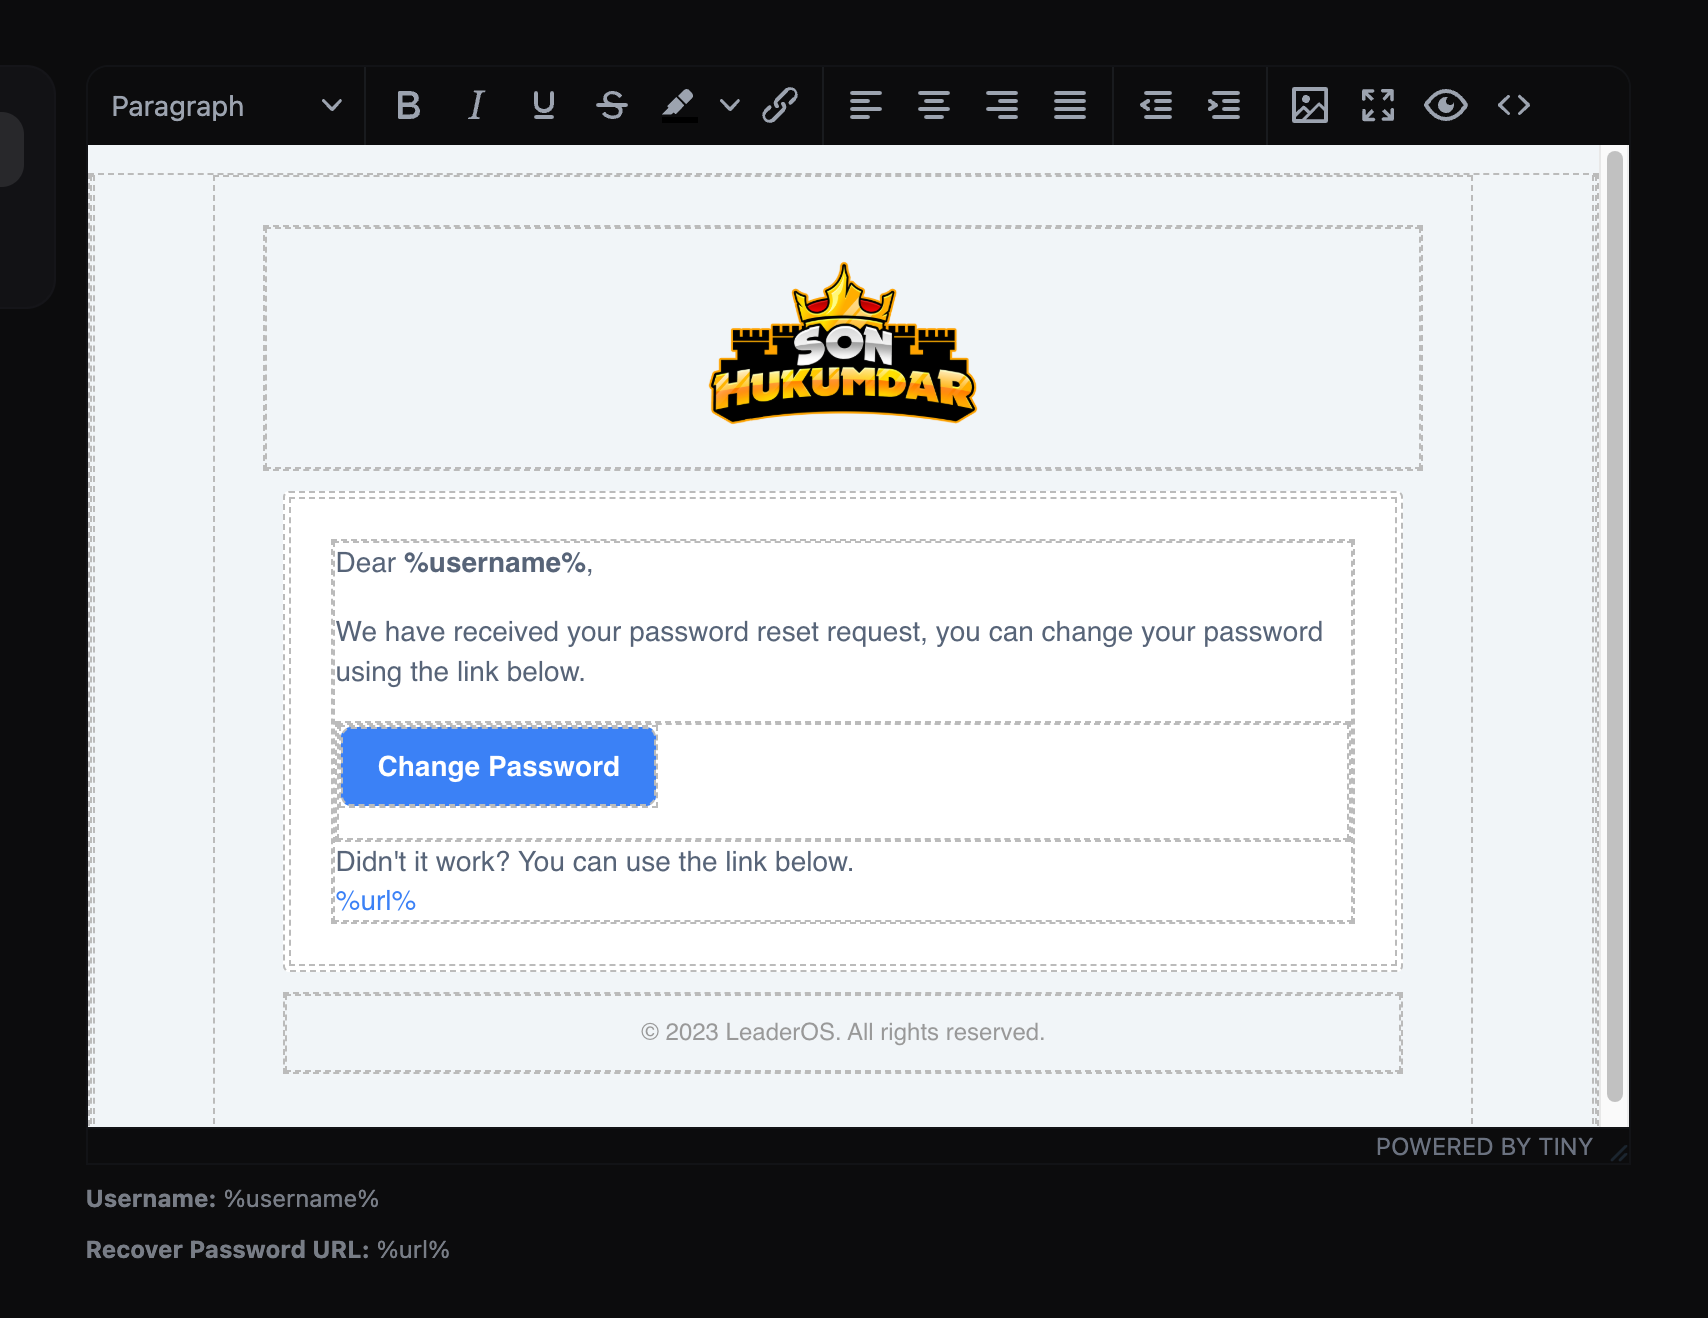Click the Change Password button
Image resolution: width=1708 pixels, height=1318 pixels.
coord(499,766)
